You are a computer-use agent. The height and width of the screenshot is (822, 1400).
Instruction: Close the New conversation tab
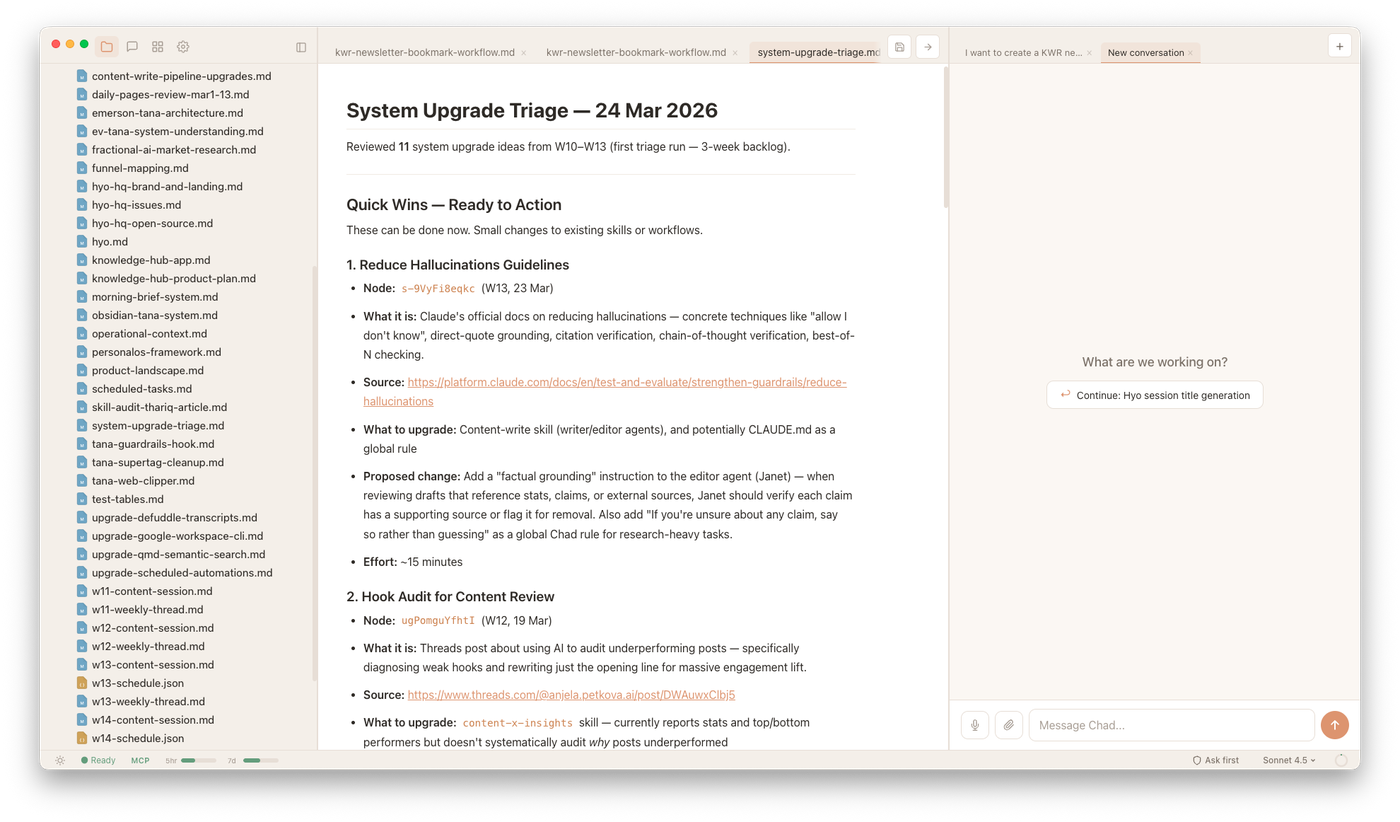tap(1190, 53)
